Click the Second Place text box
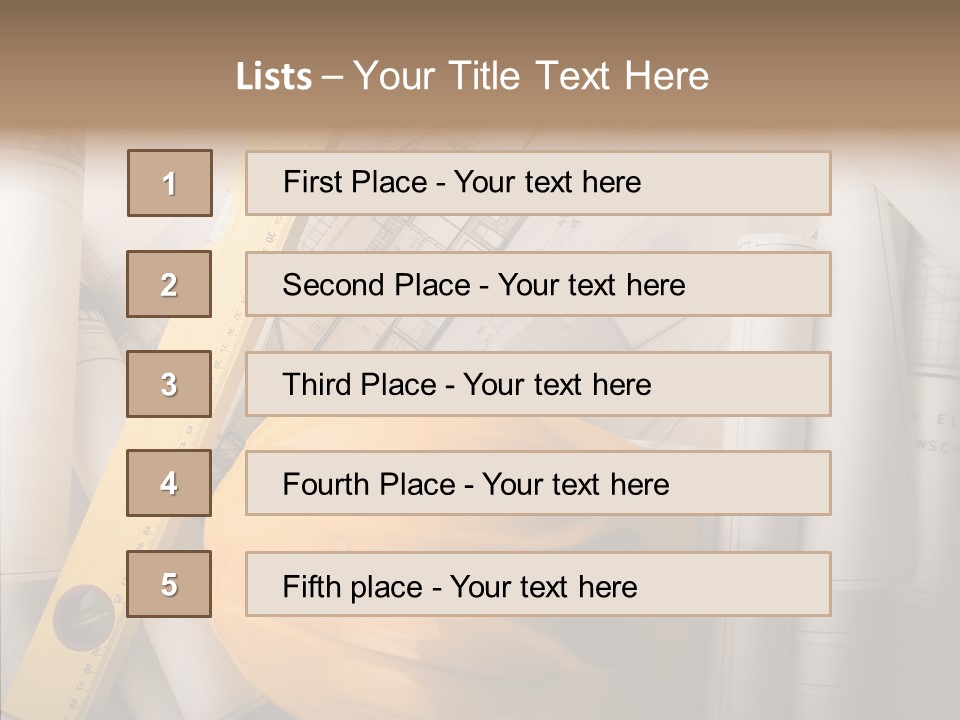Image resolution: width=960 pixels, height=720 pixels. click(x=538, y=284)
